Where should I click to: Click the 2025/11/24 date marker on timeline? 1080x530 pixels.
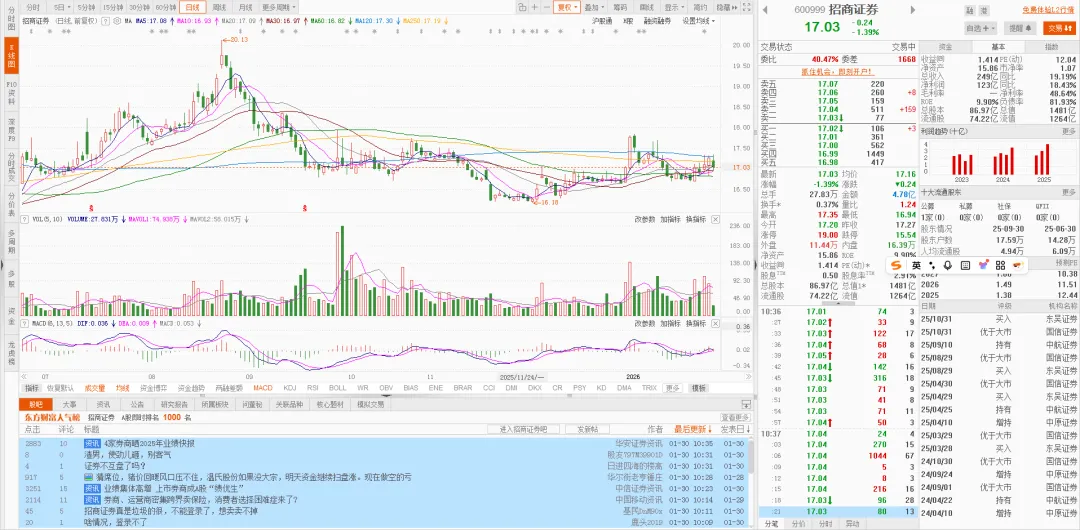coord(522,376)
